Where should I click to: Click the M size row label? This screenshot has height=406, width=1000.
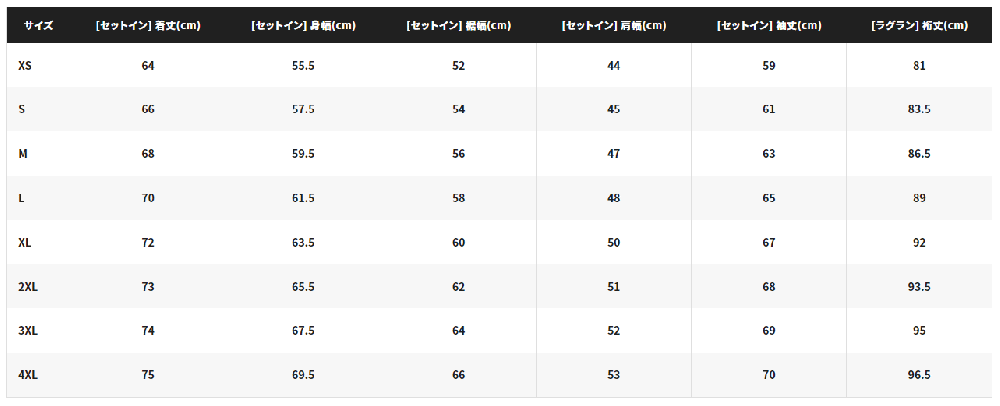tap(22, 154)
